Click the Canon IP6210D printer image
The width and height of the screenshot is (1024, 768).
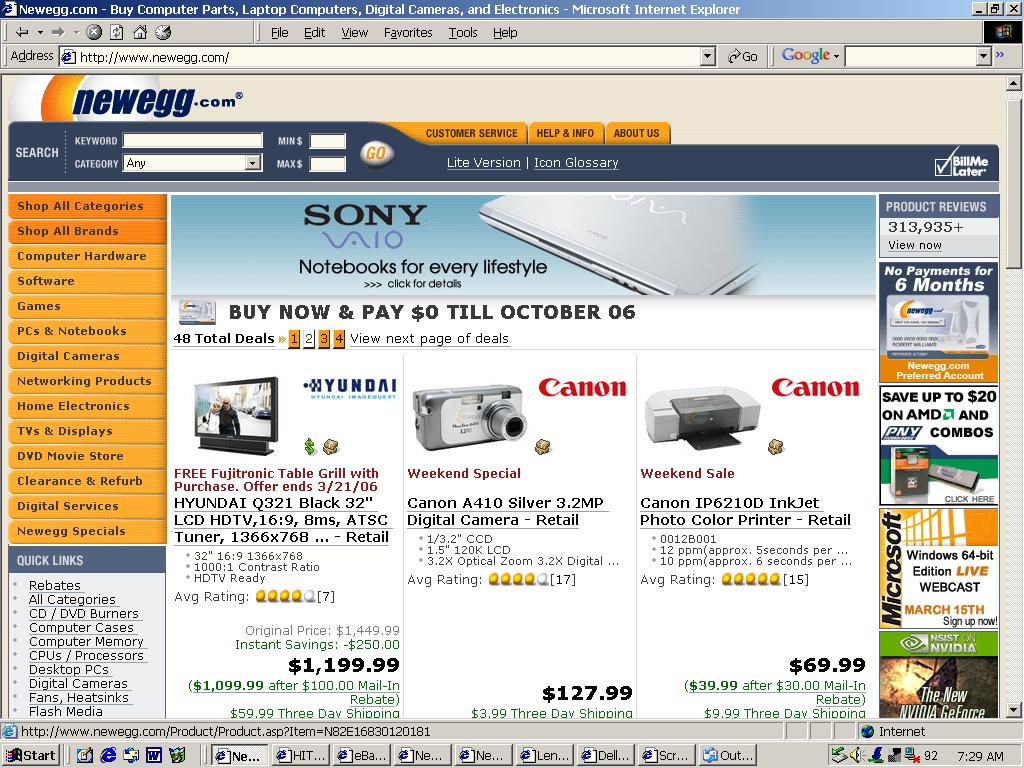[x=703, y=418]
